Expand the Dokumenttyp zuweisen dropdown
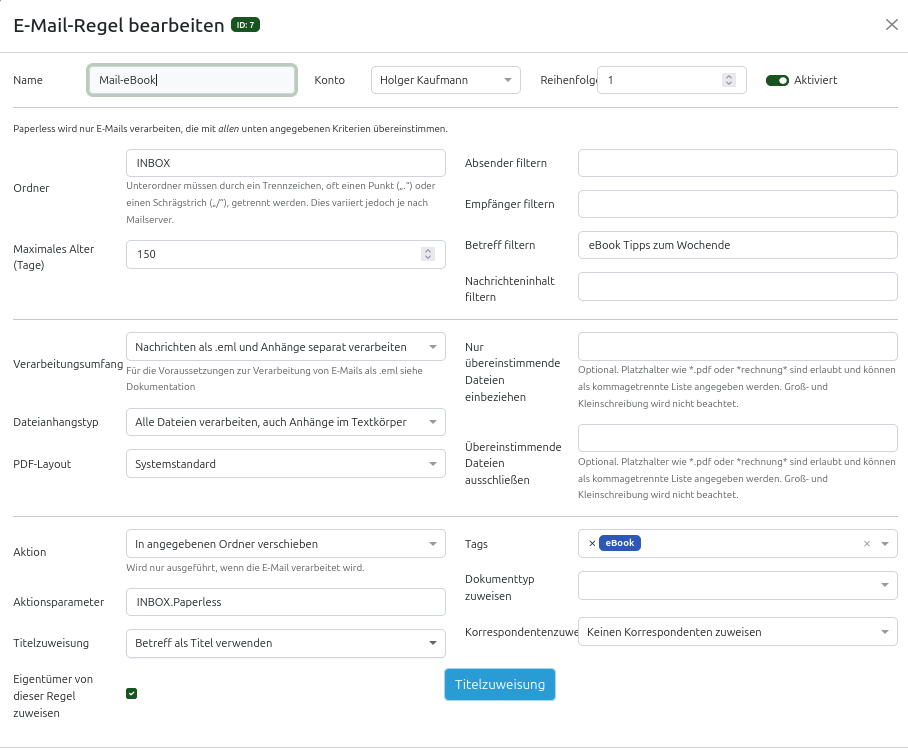This screenshot has width=908, height=751. click(x=737, y=585)
